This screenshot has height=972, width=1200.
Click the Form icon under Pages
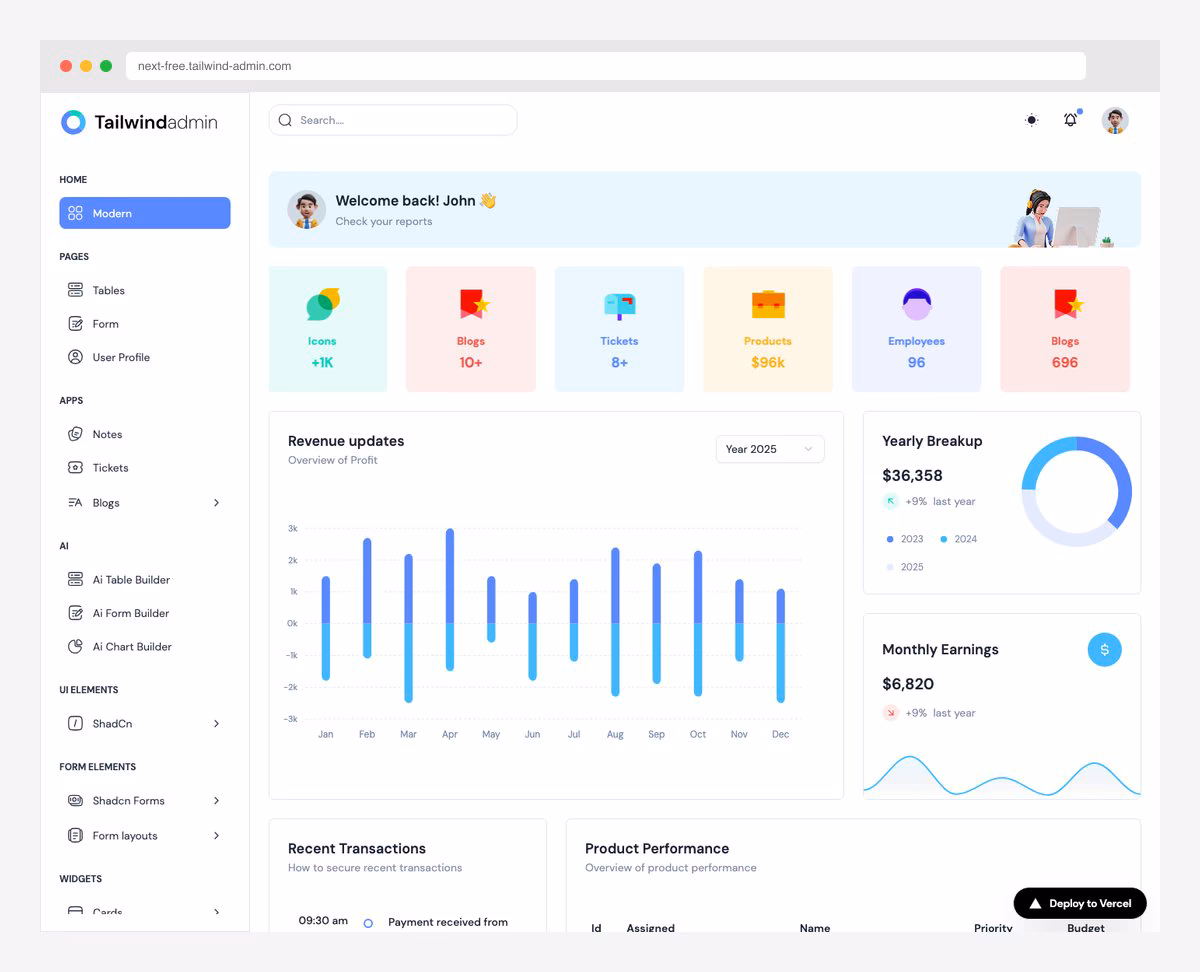point(75,324)
